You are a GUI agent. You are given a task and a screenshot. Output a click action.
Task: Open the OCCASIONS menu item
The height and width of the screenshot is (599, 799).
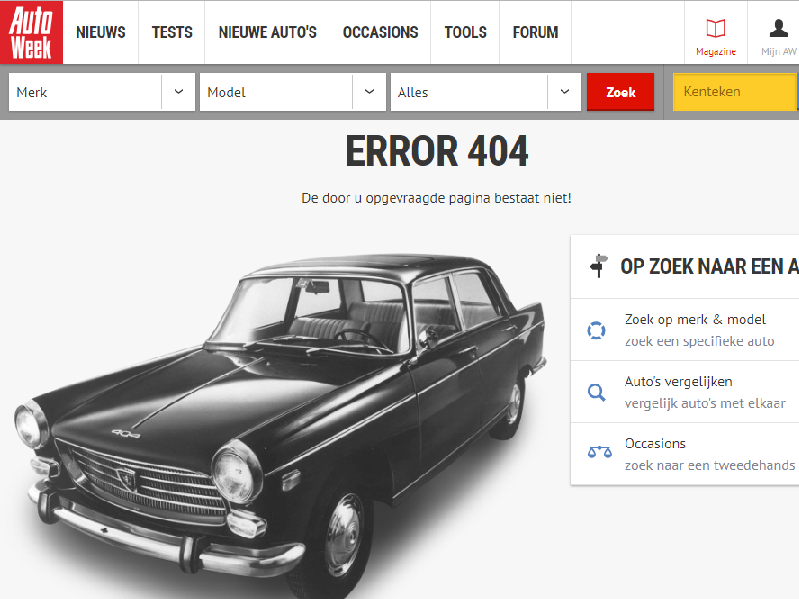pyautogui.click(x=380, y=33)
